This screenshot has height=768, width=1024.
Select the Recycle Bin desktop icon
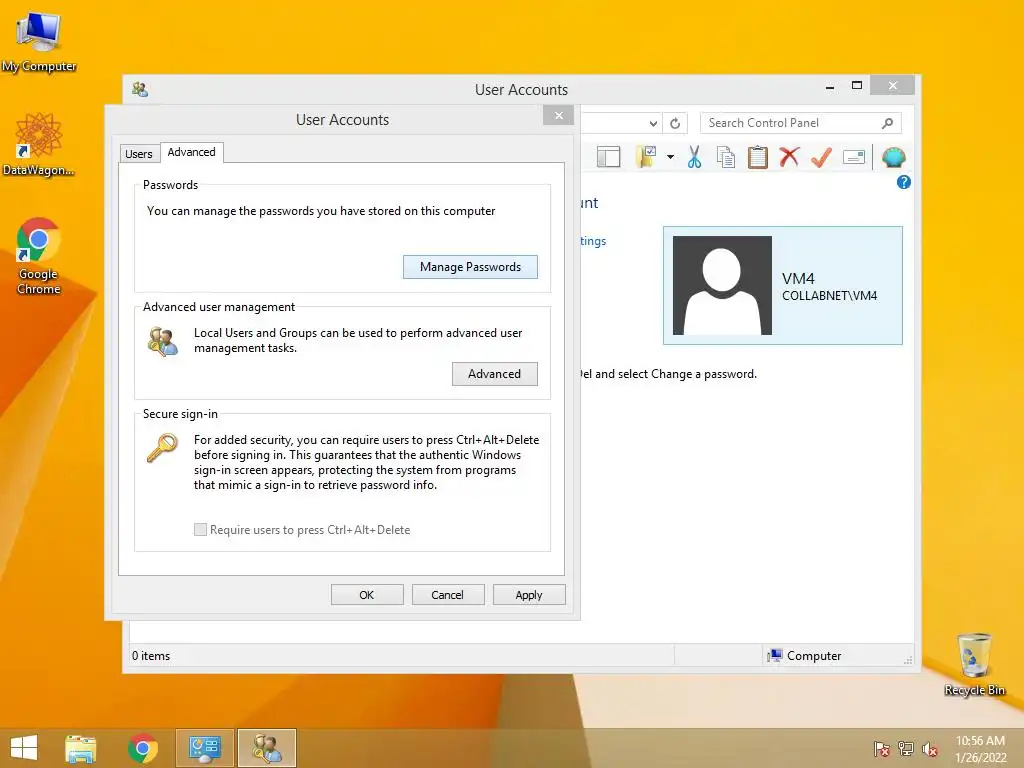click(974, 665)
